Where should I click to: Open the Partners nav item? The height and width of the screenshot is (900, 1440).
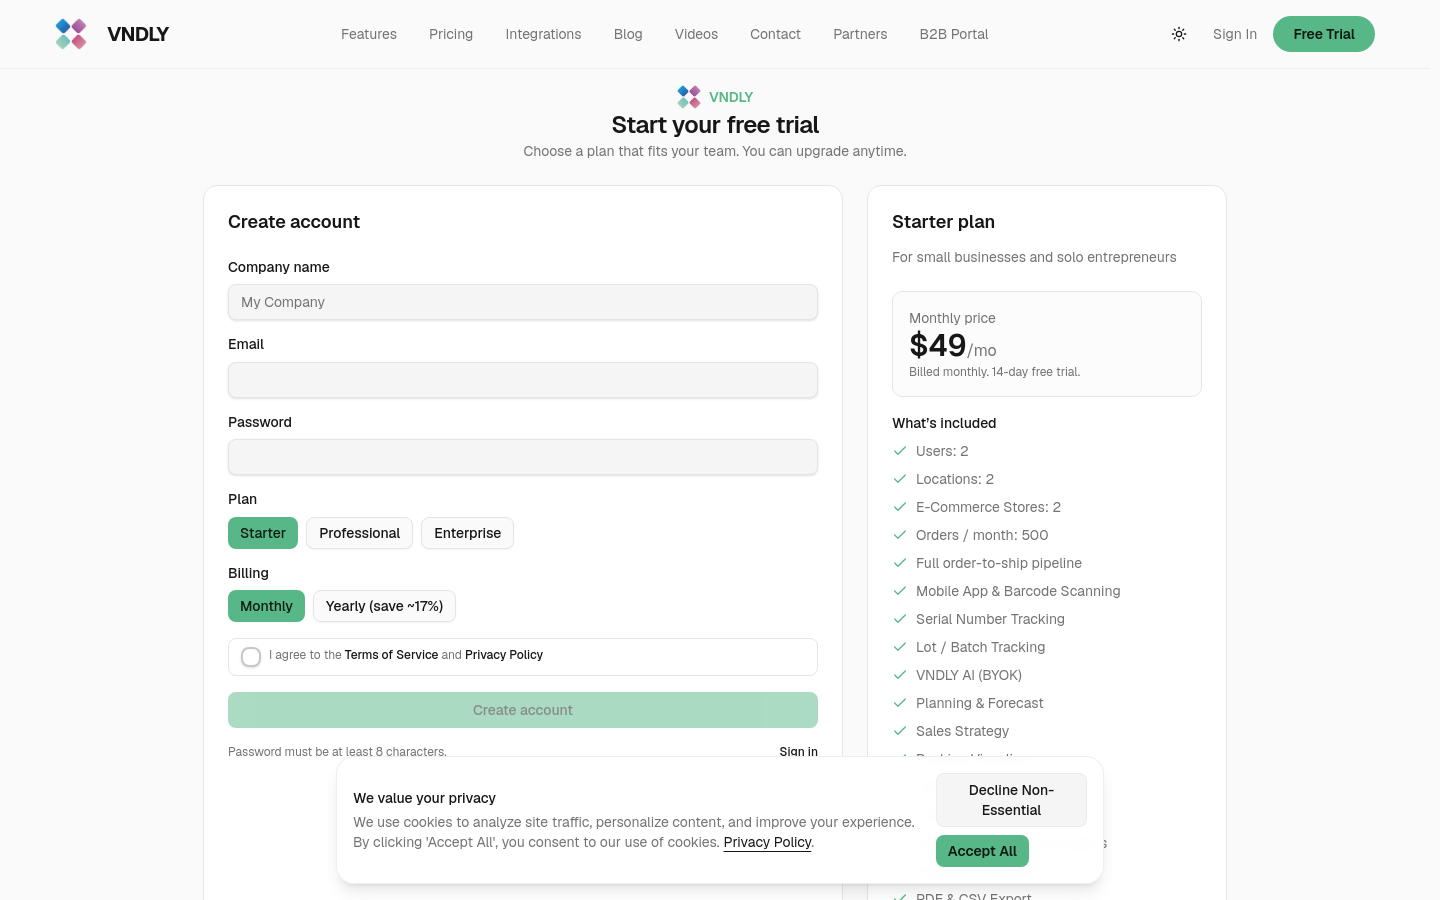tap(860, 34)
